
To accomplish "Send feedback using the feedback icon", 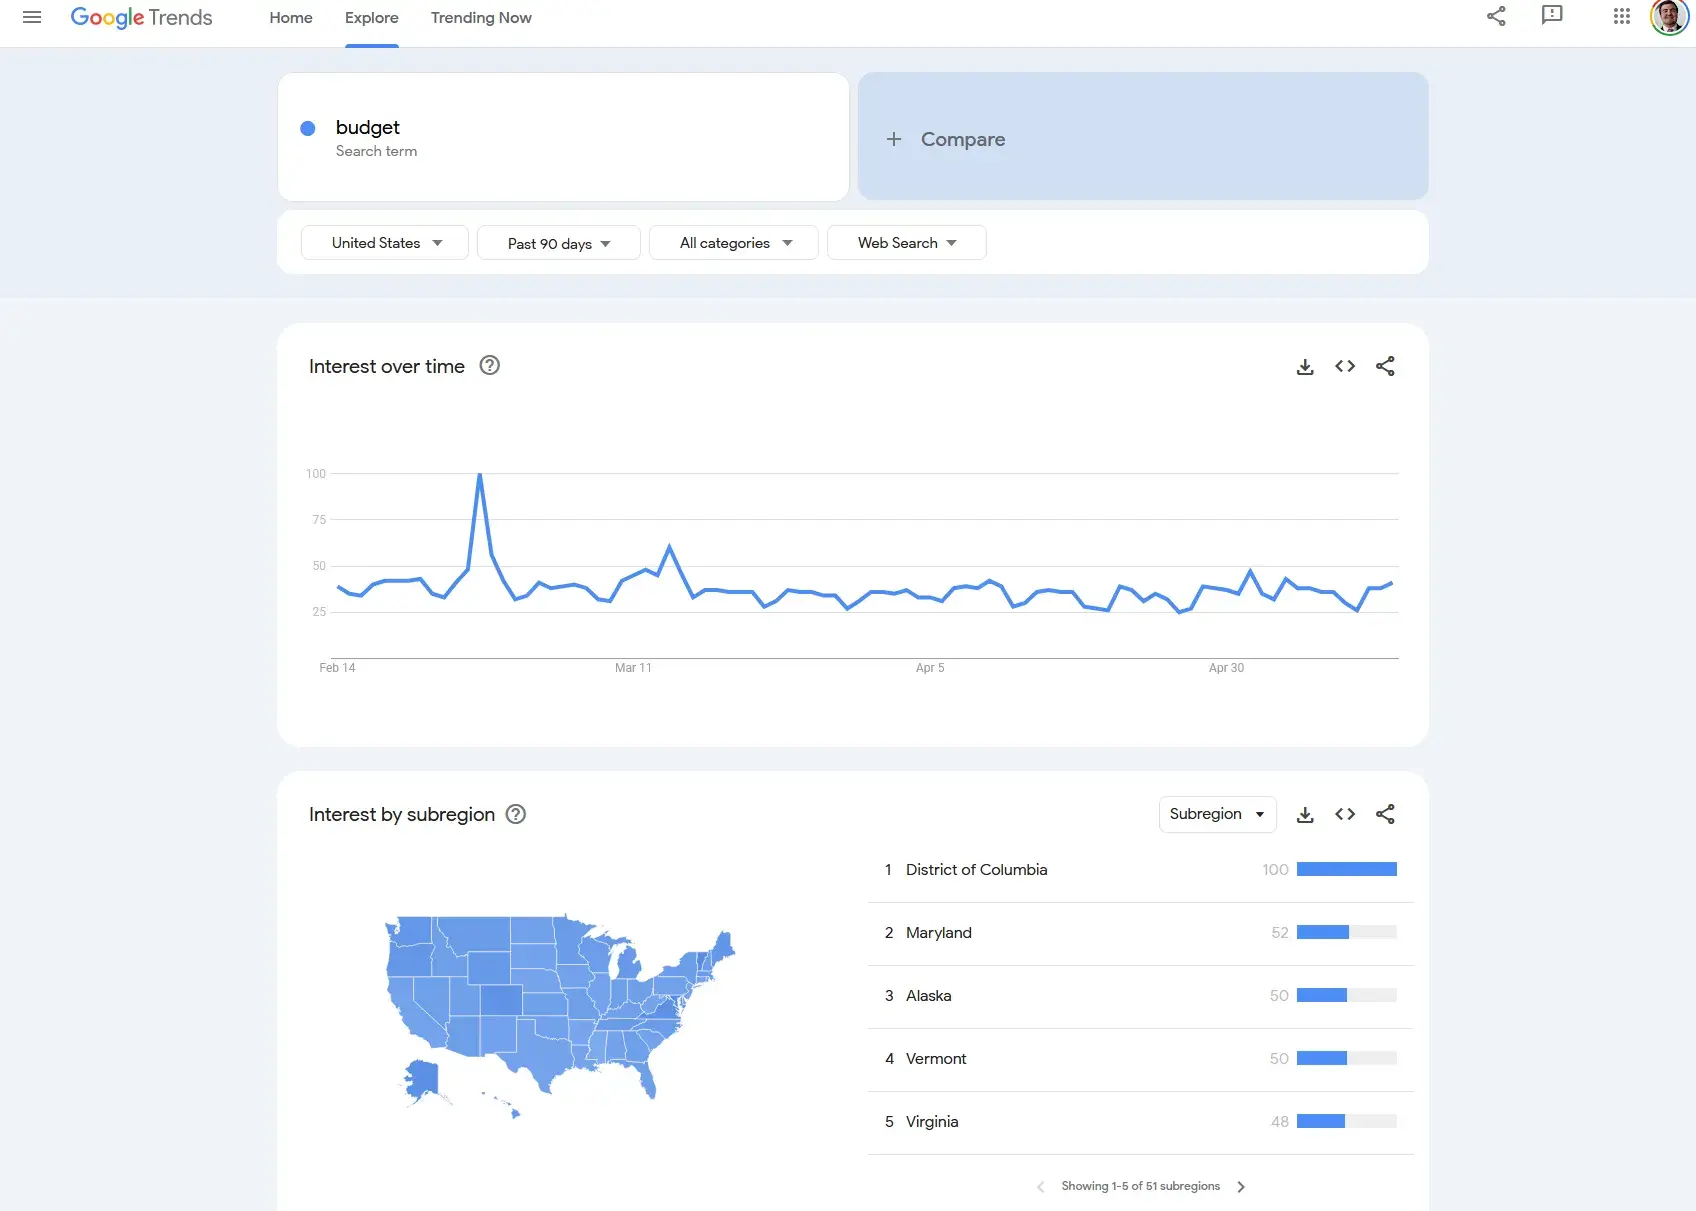I will click(x=1552, y=17).
